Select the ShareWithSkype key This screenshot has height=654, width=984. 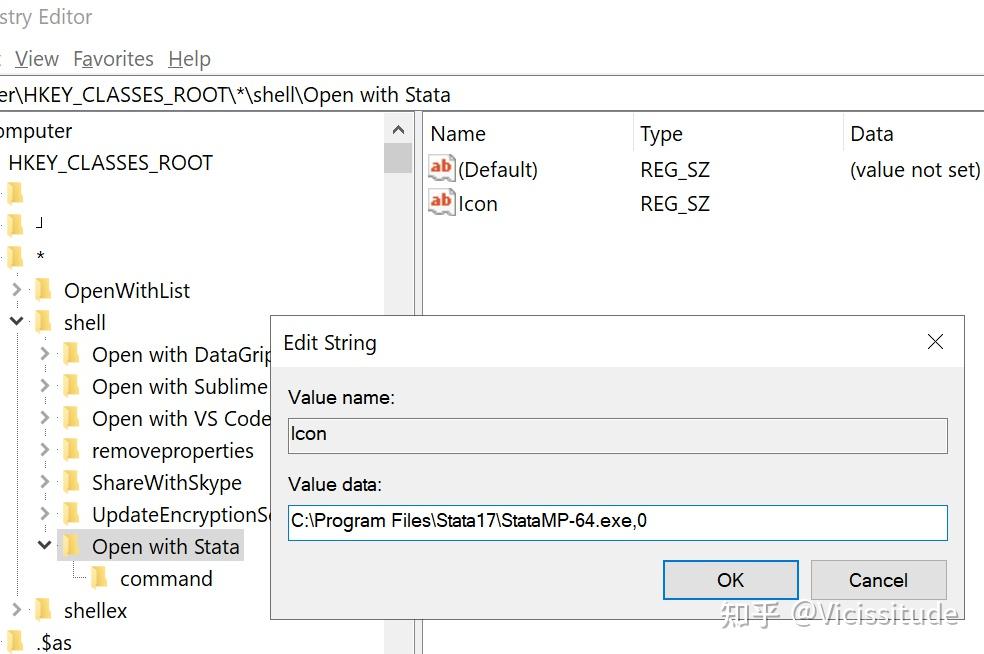point(166,482)
